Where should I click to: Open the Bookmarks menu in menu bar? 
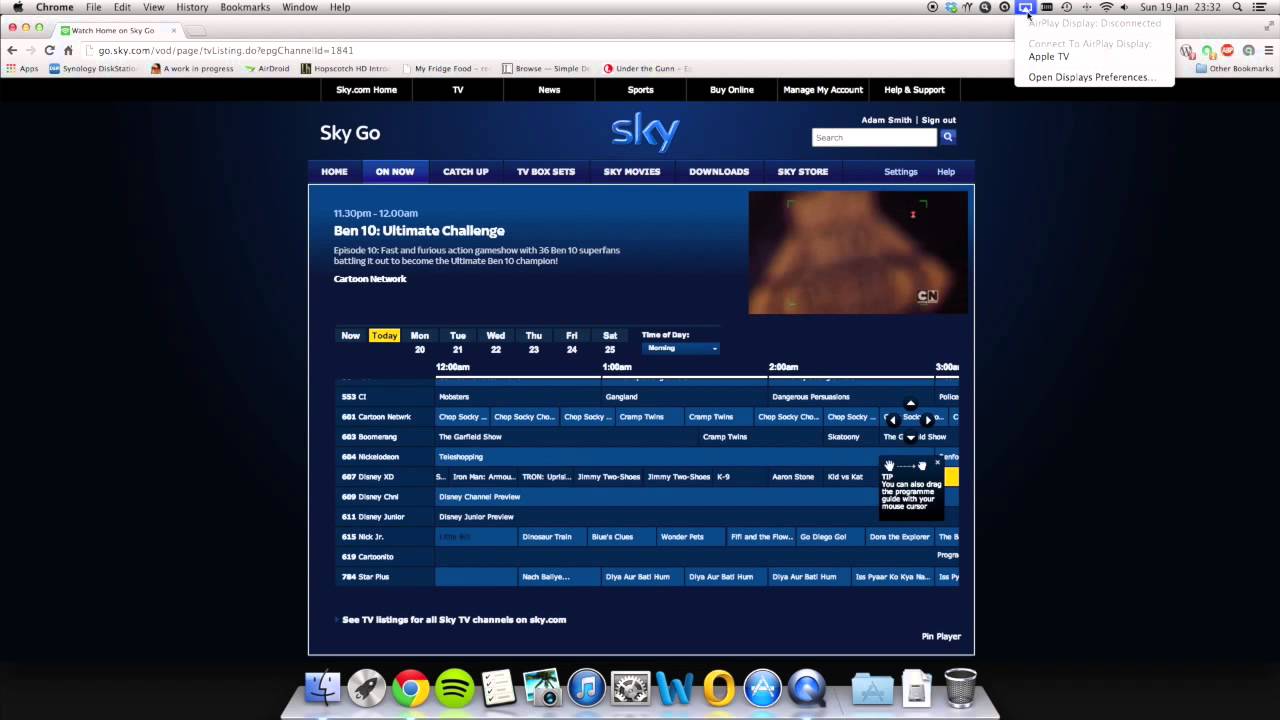[x=245, y=7]
